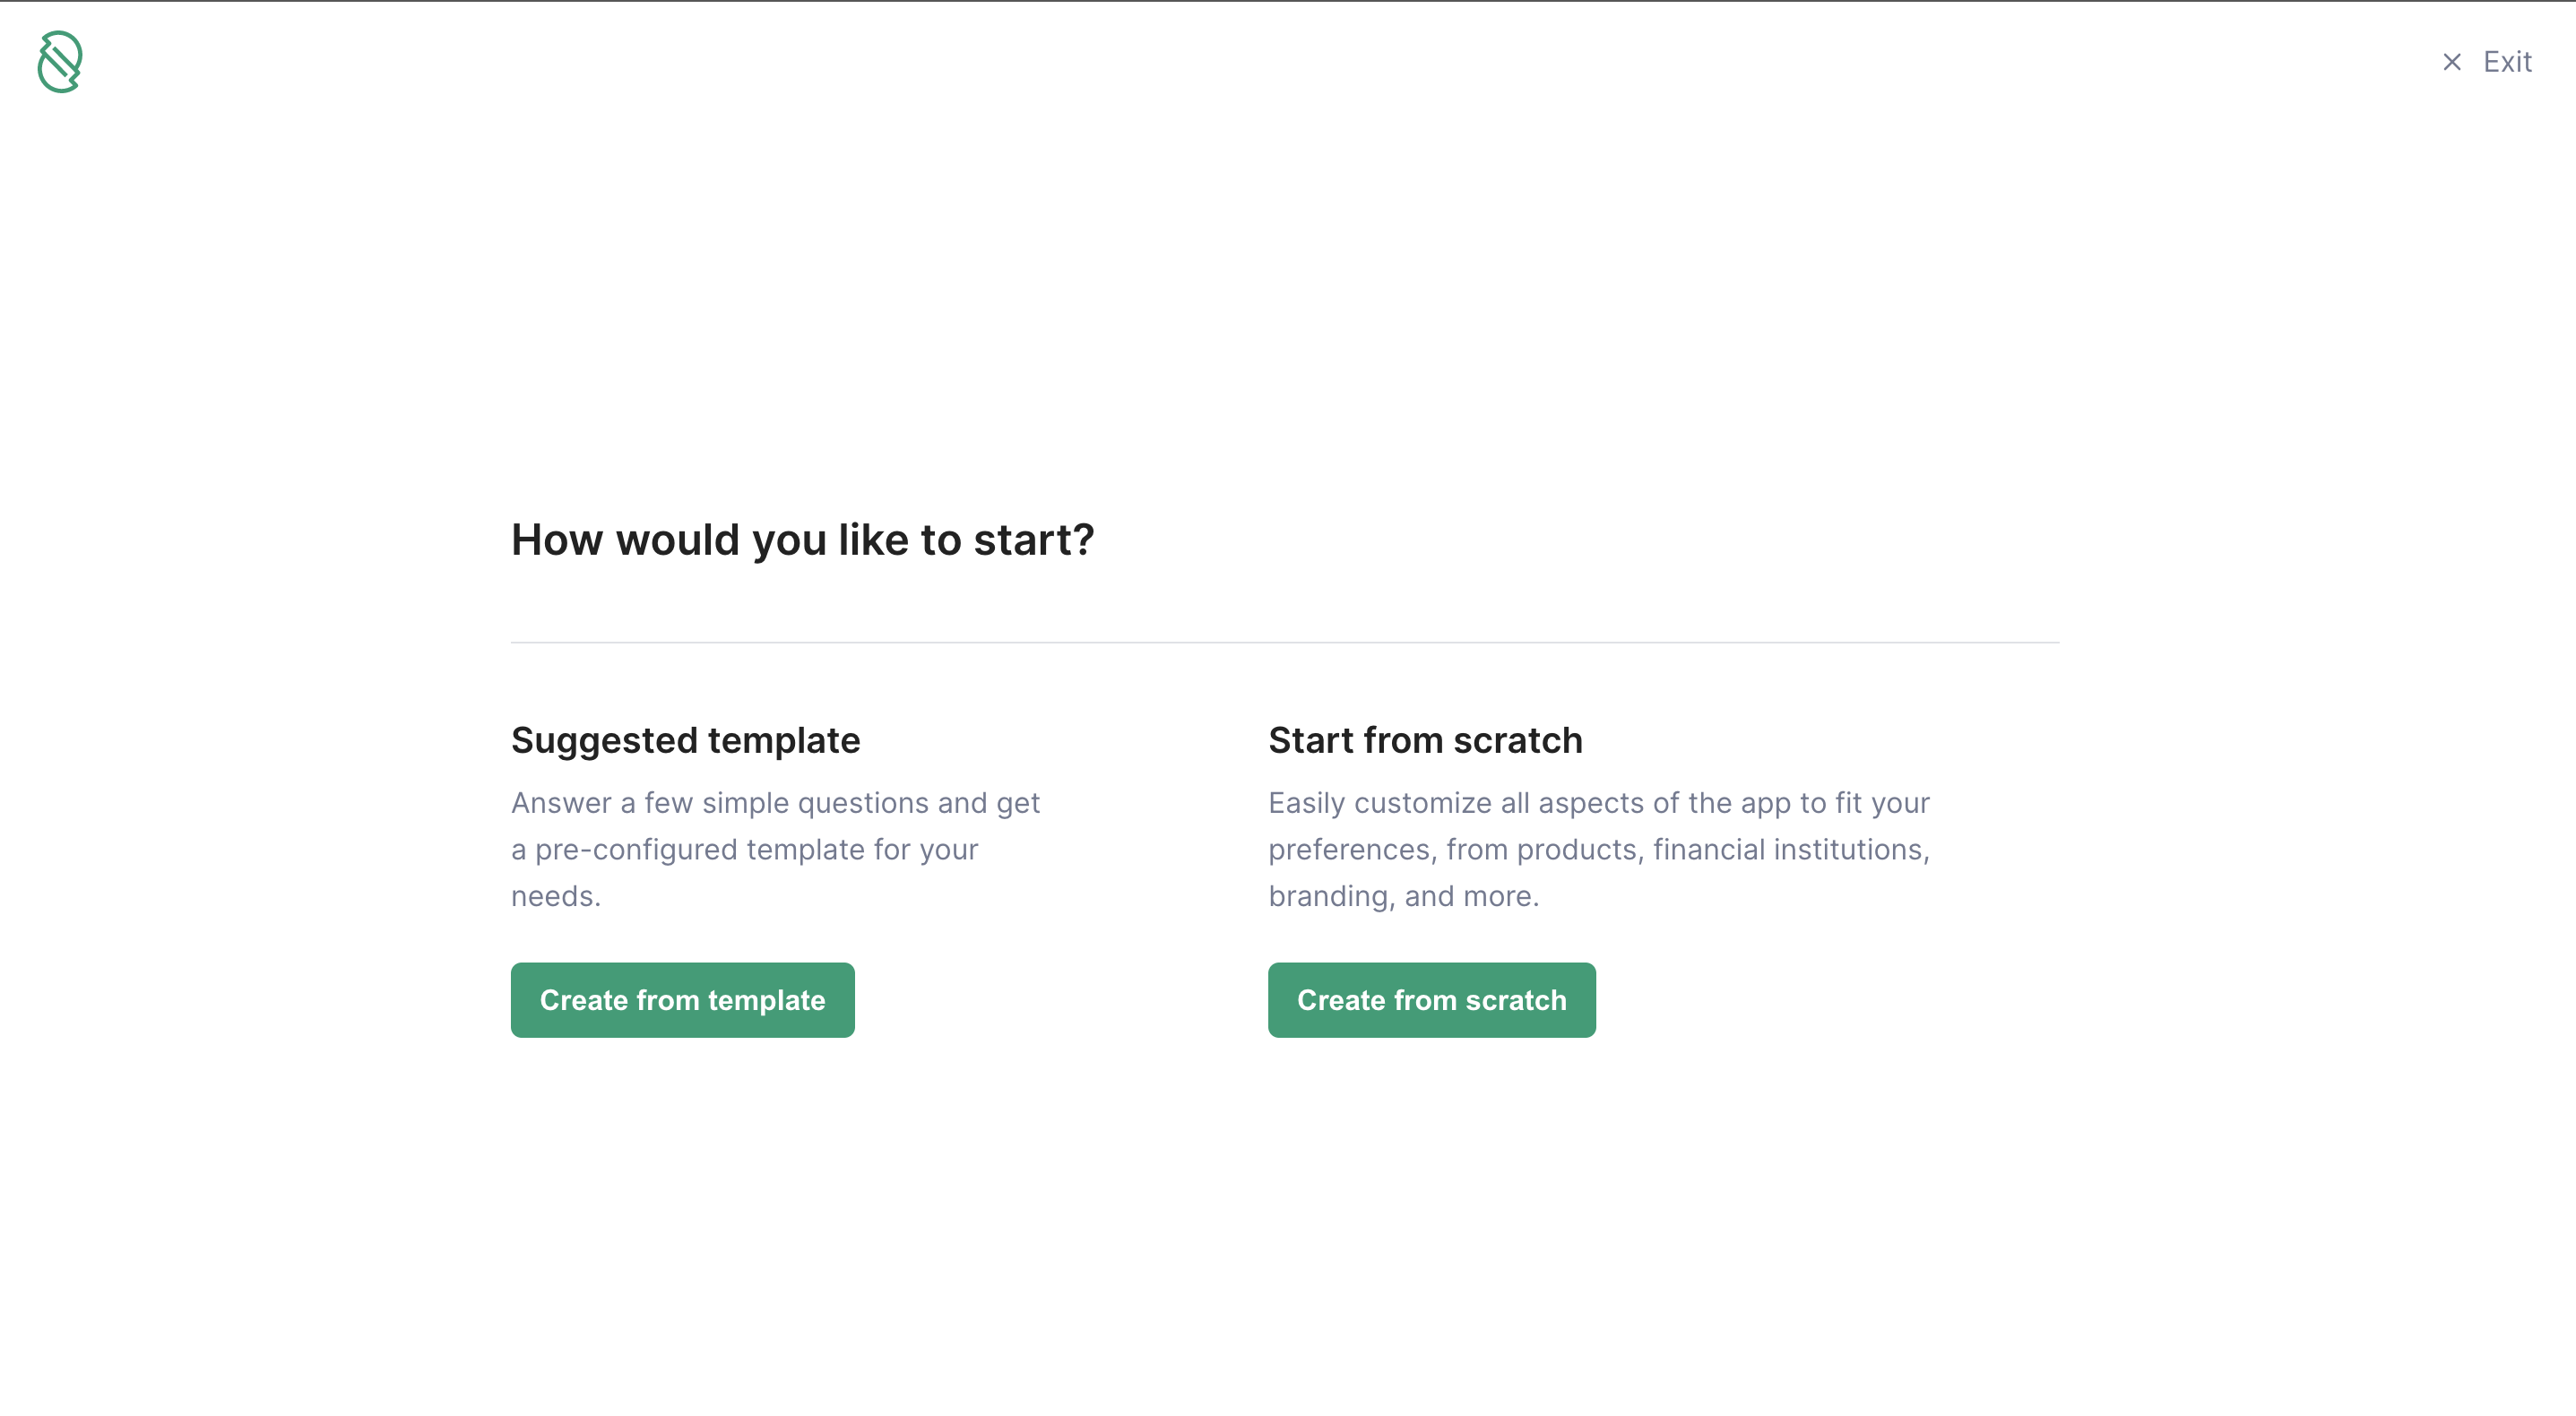Click the 'Easily customize all aspects' text line
Screen dimensions: 2576x1416
(1598, 803)
